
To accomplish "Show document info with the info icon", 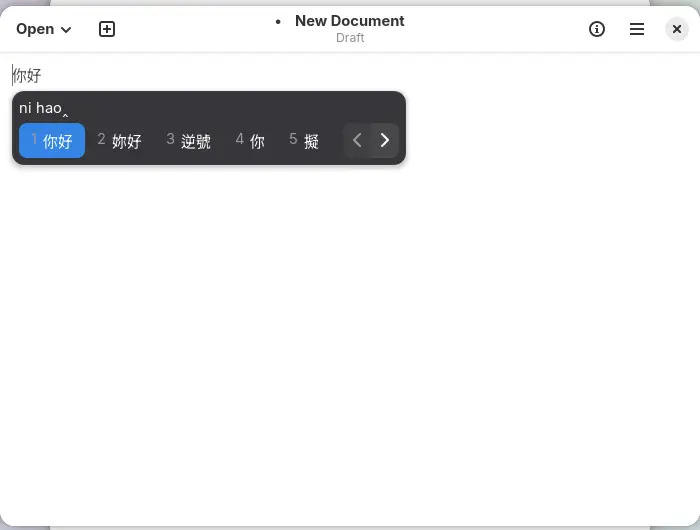I will click(x=596, y=29).
